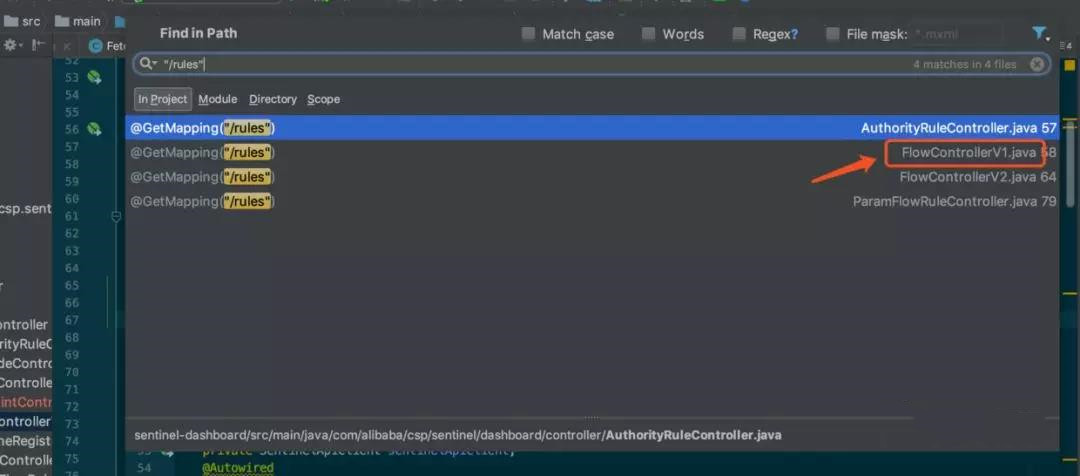Select the red-highlighted item in the project tree
The width and height of the screenshot is (1080, 476).
[x=25, y=402]
